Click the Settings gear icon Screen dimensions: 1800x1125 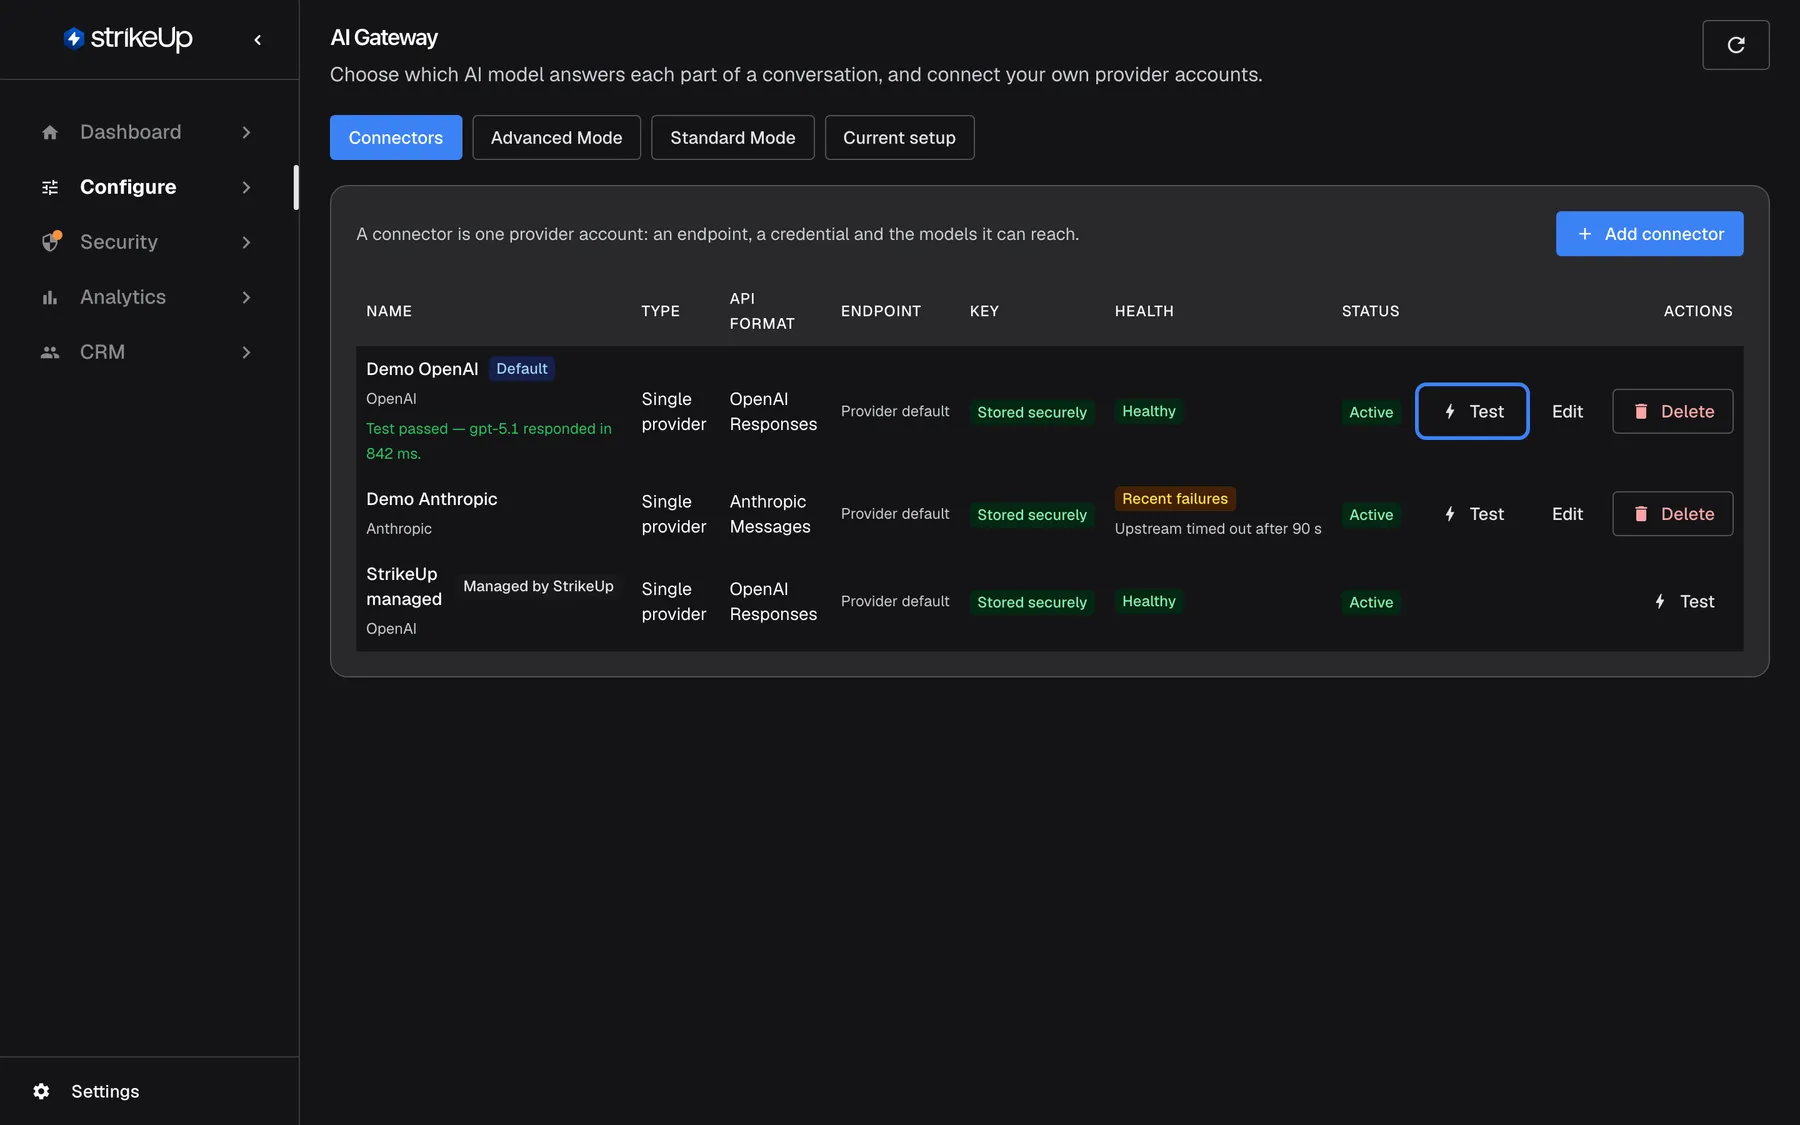pyautogui.click(x=41, y=1091)
